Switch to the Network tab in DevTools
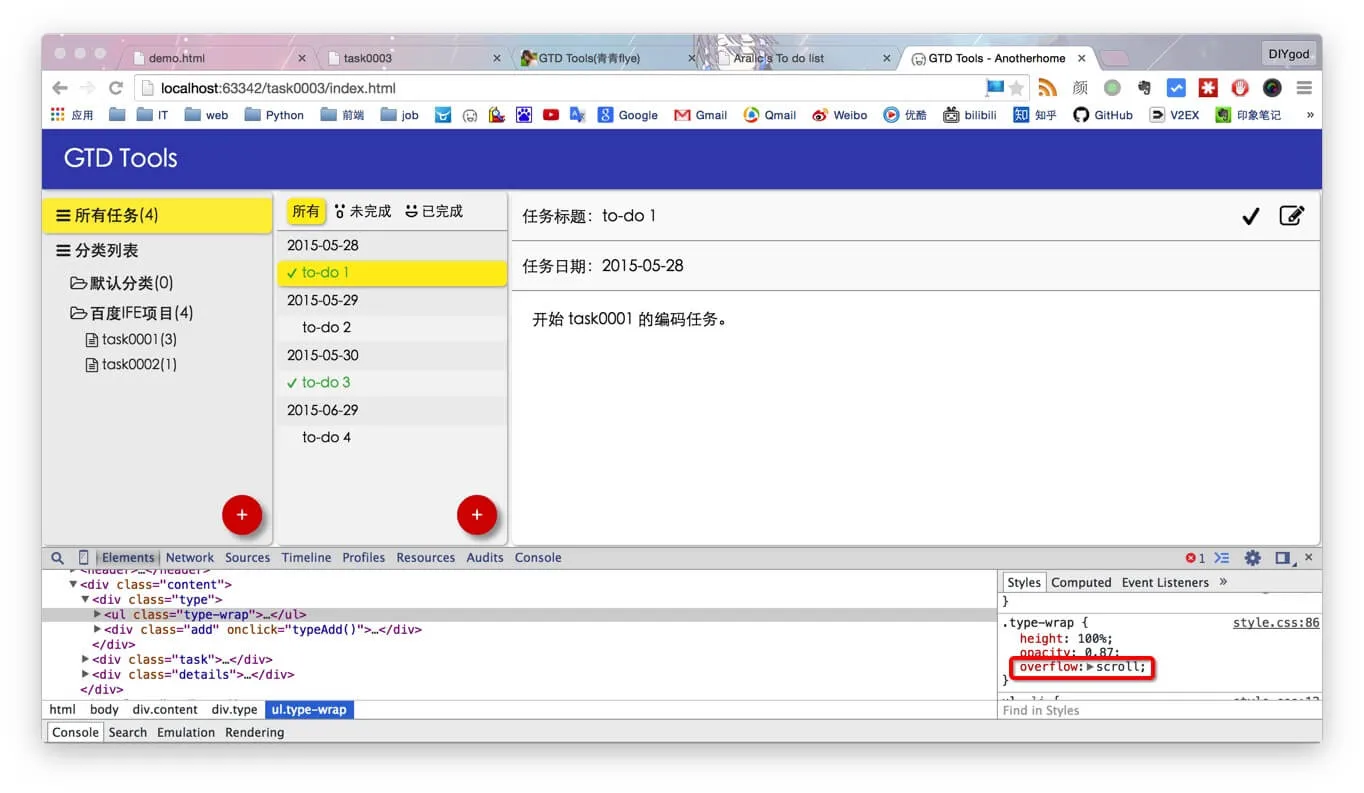This screenshot has height=793, width=1364. pos(190,558)
